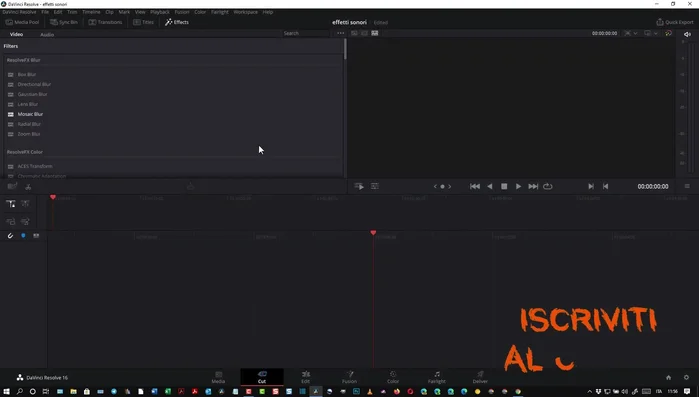The image size is (699, 397).
Task: Toggle loop playback
Action: (x=548, y=186)
